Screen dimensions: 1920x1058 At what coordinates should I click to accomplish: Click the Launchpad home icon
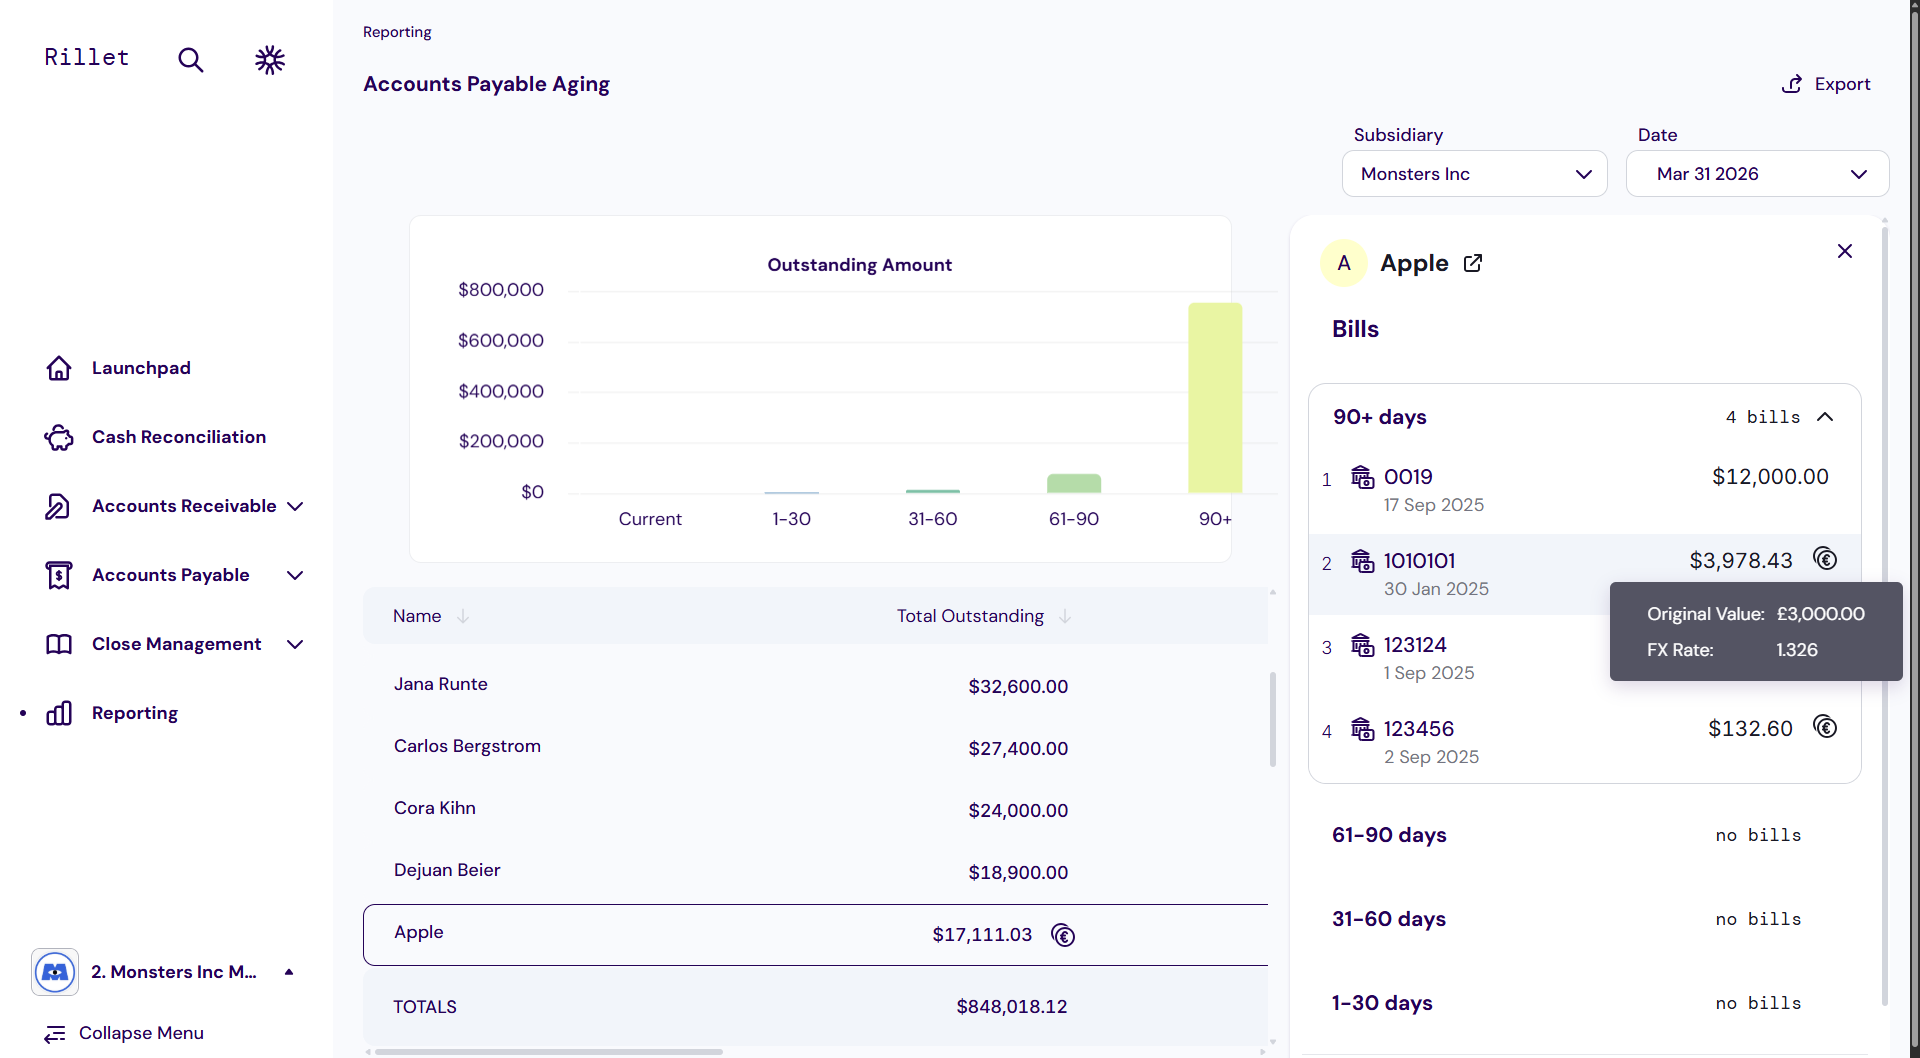pos(59,368)
